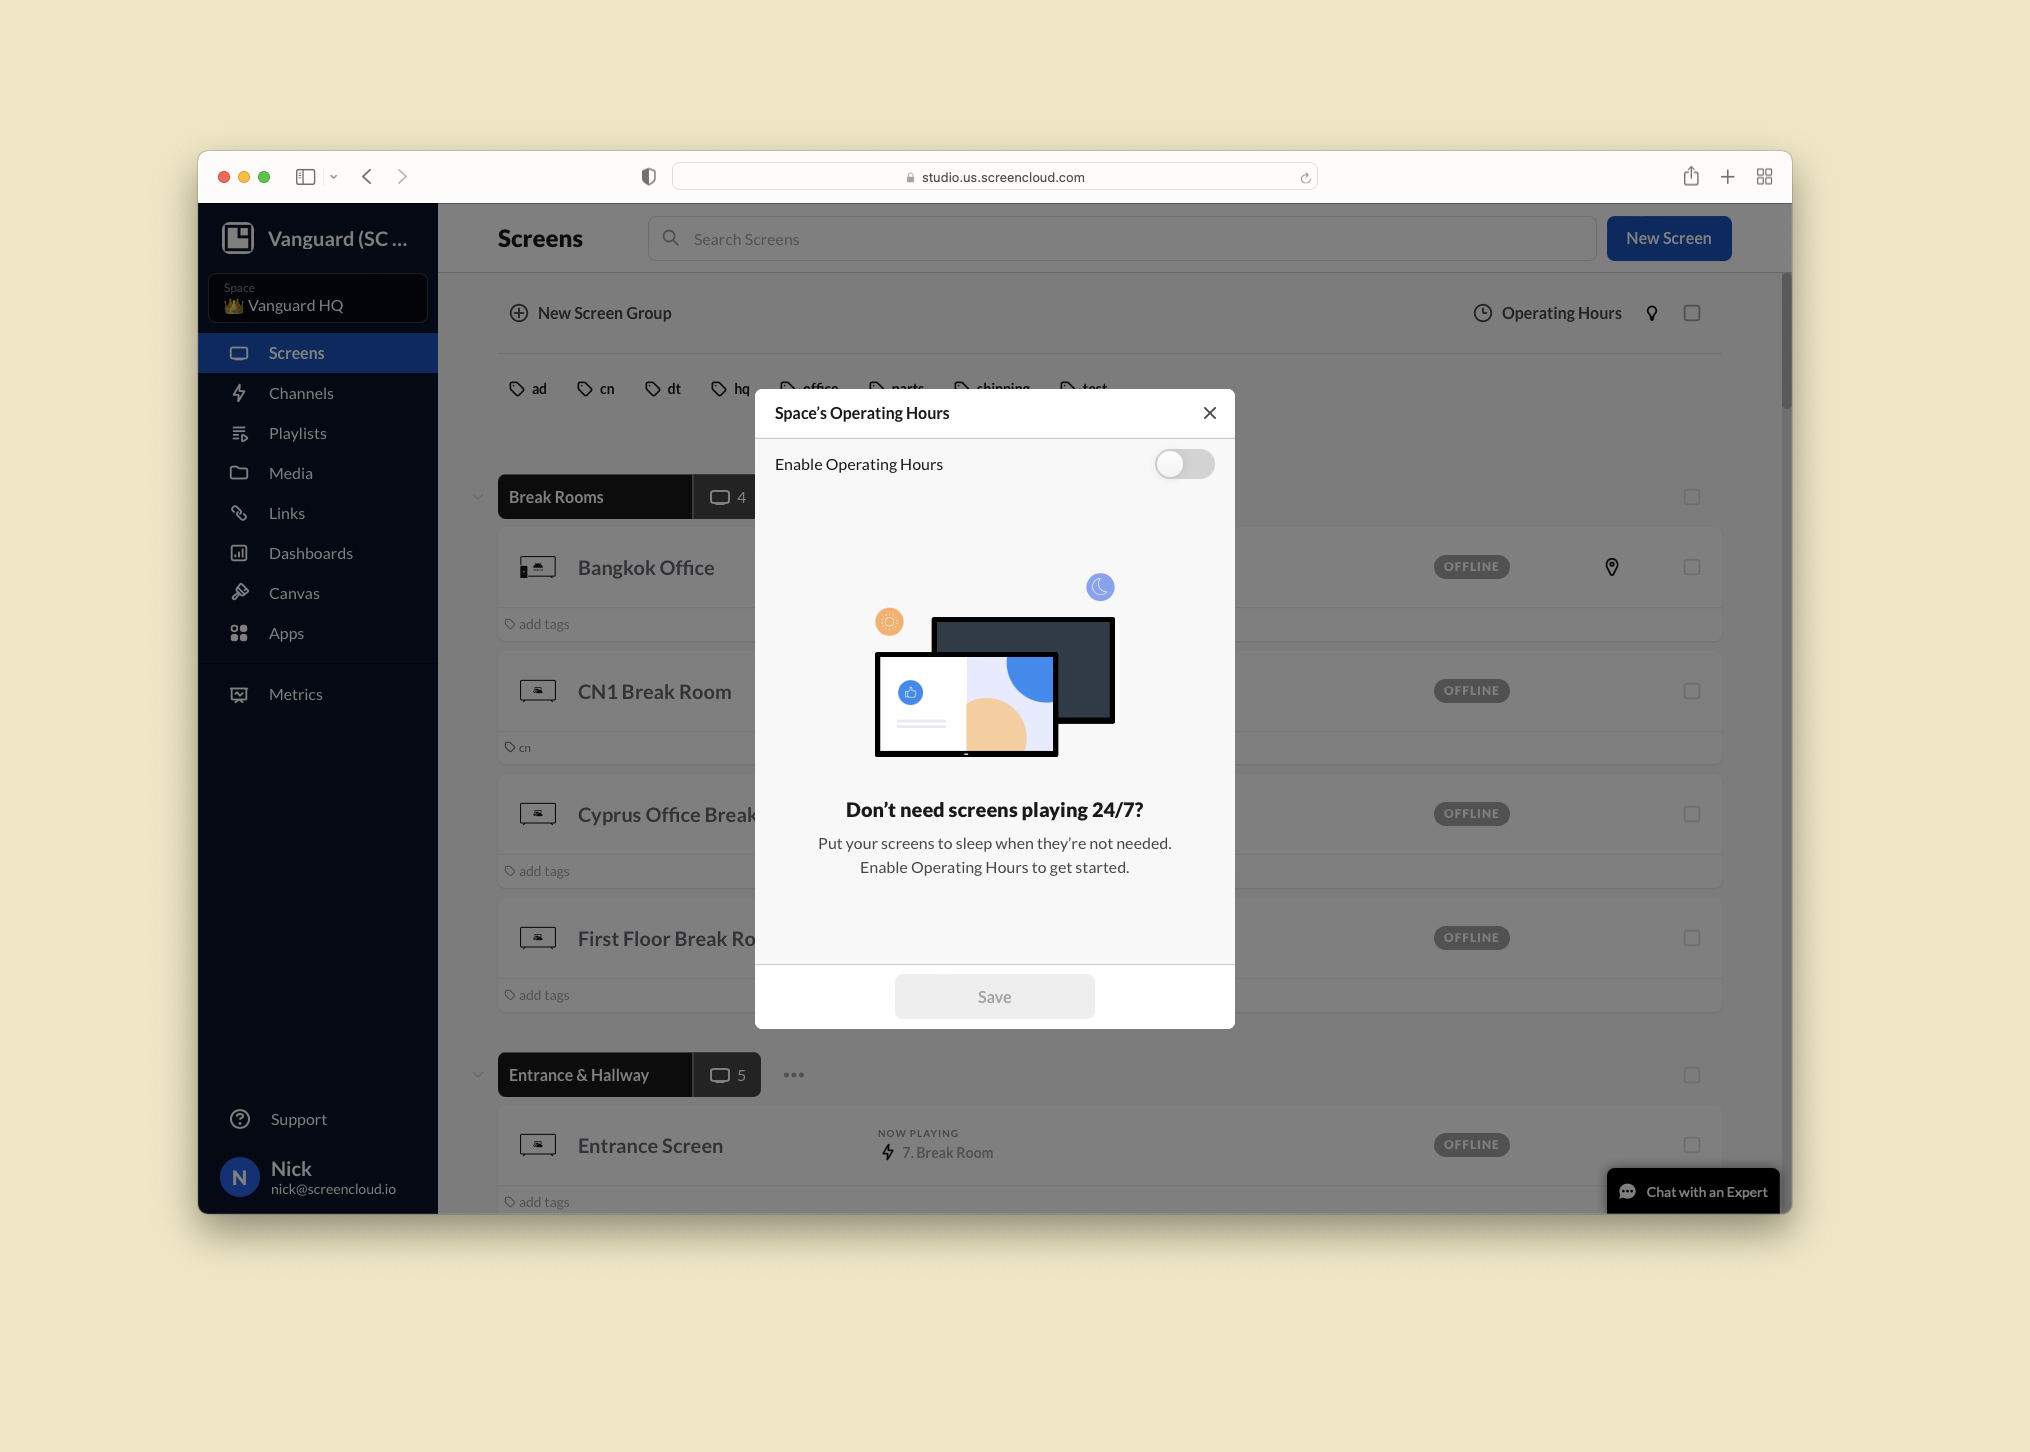Click the Bangkok Office location pin icon
Image resolution: width=2030 pixels, height=1452 pixels.
pos(1612,567)
